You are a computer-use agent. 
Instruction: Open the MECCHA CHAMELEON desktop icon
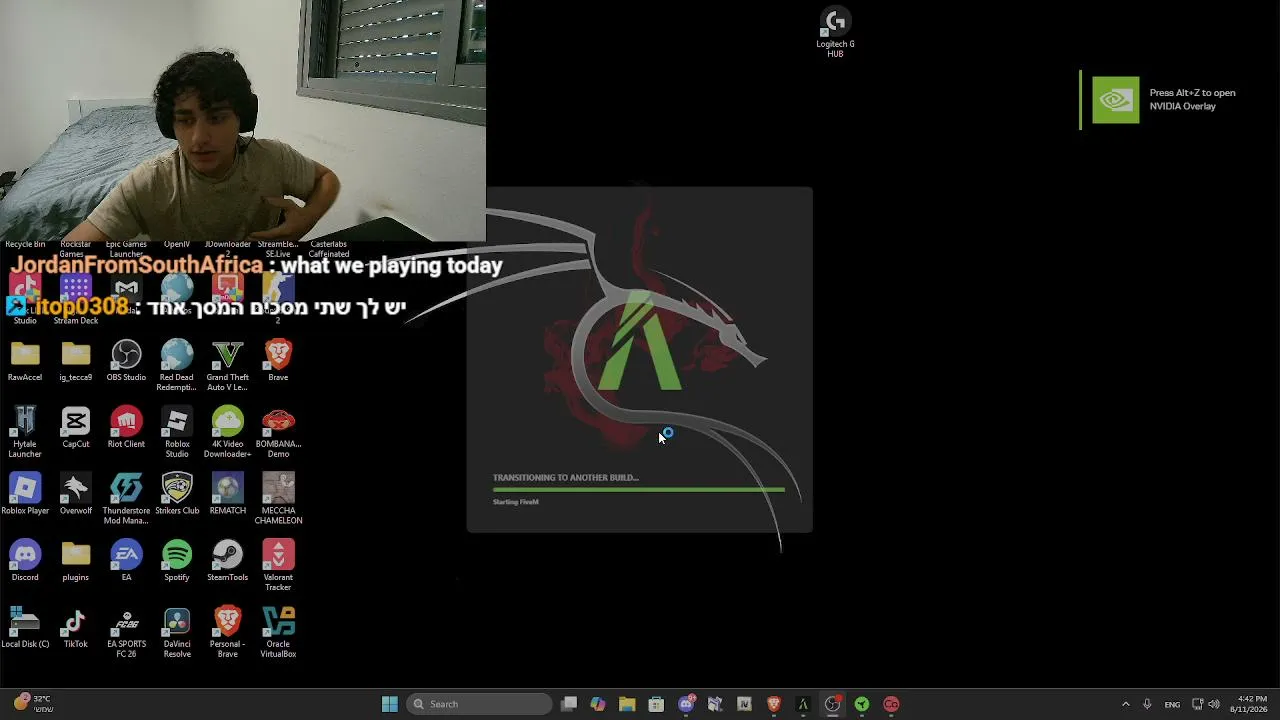[278, 499]
